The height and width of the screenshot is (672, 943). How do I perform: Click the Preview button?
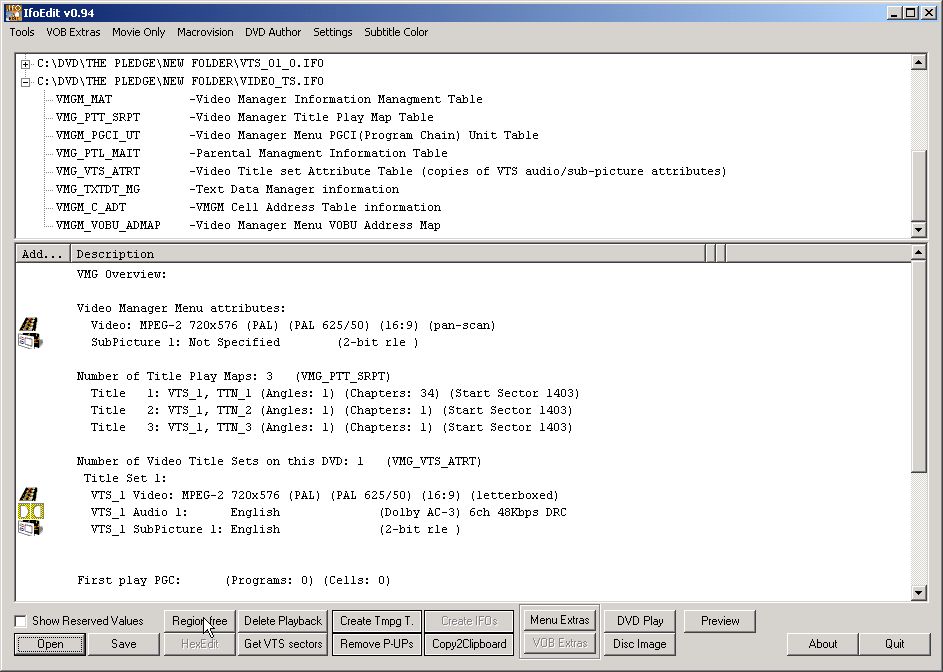[720, 621]
